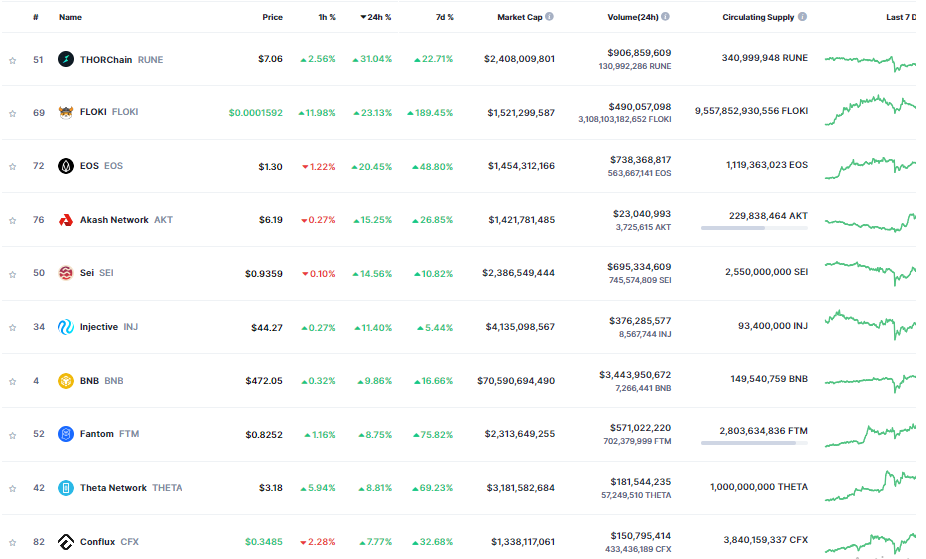Sort by the Name column header

pos(70,17)
